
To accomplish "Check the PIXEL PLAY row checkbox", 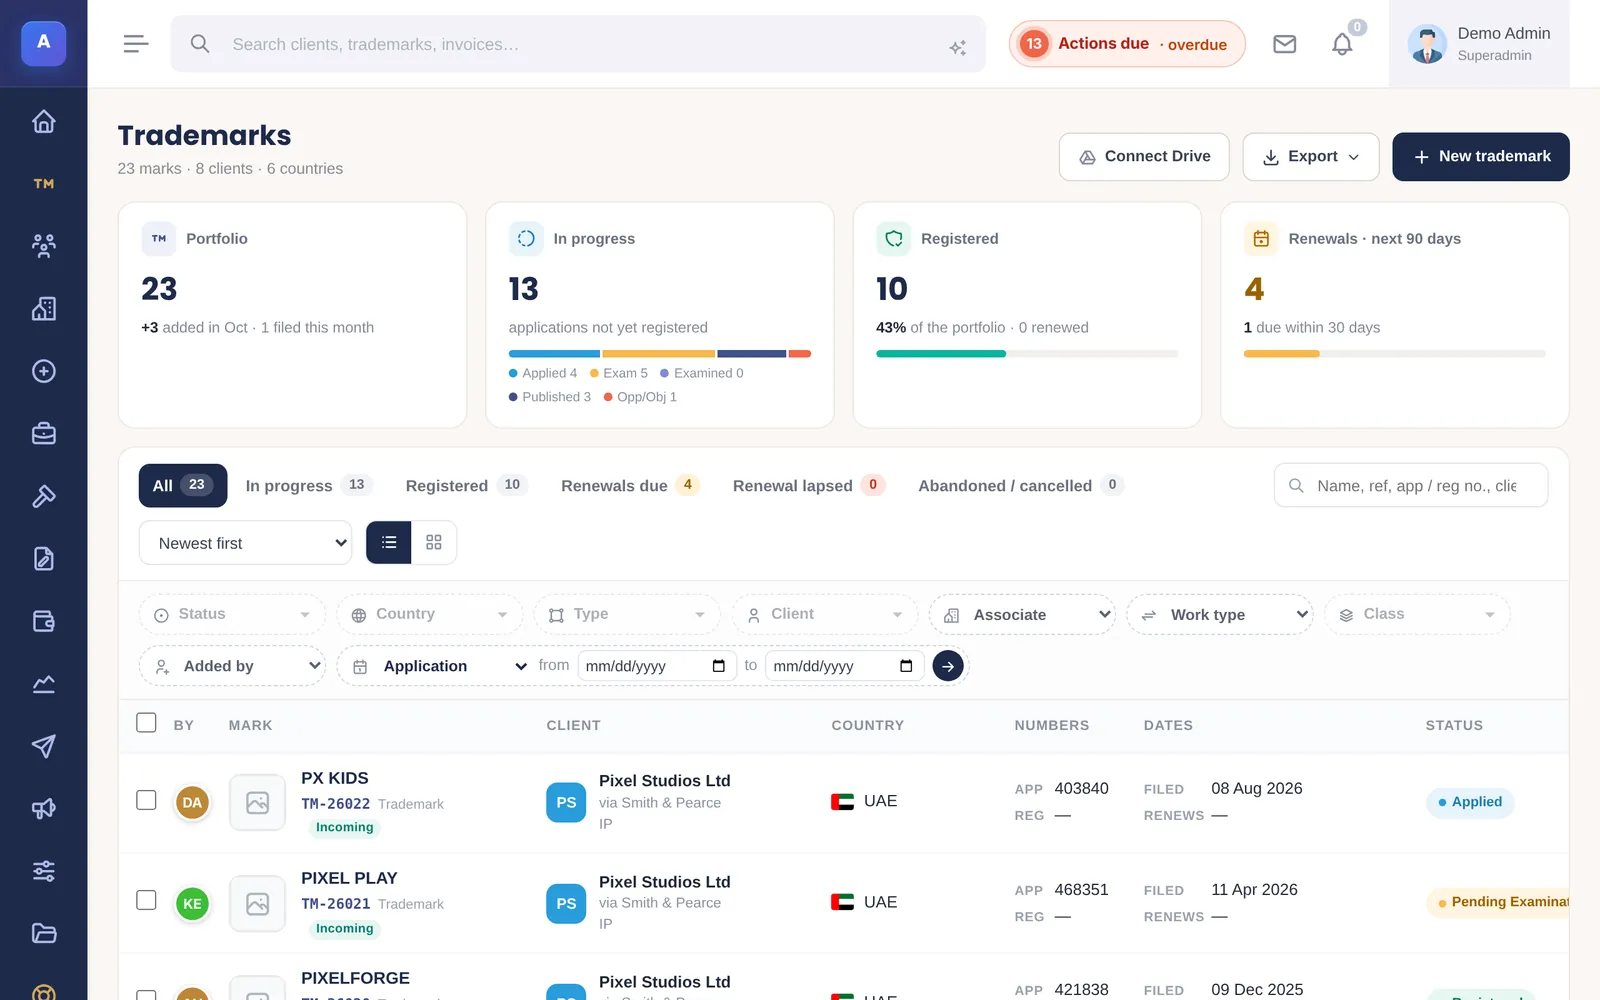I will click(x=146, y=900).
